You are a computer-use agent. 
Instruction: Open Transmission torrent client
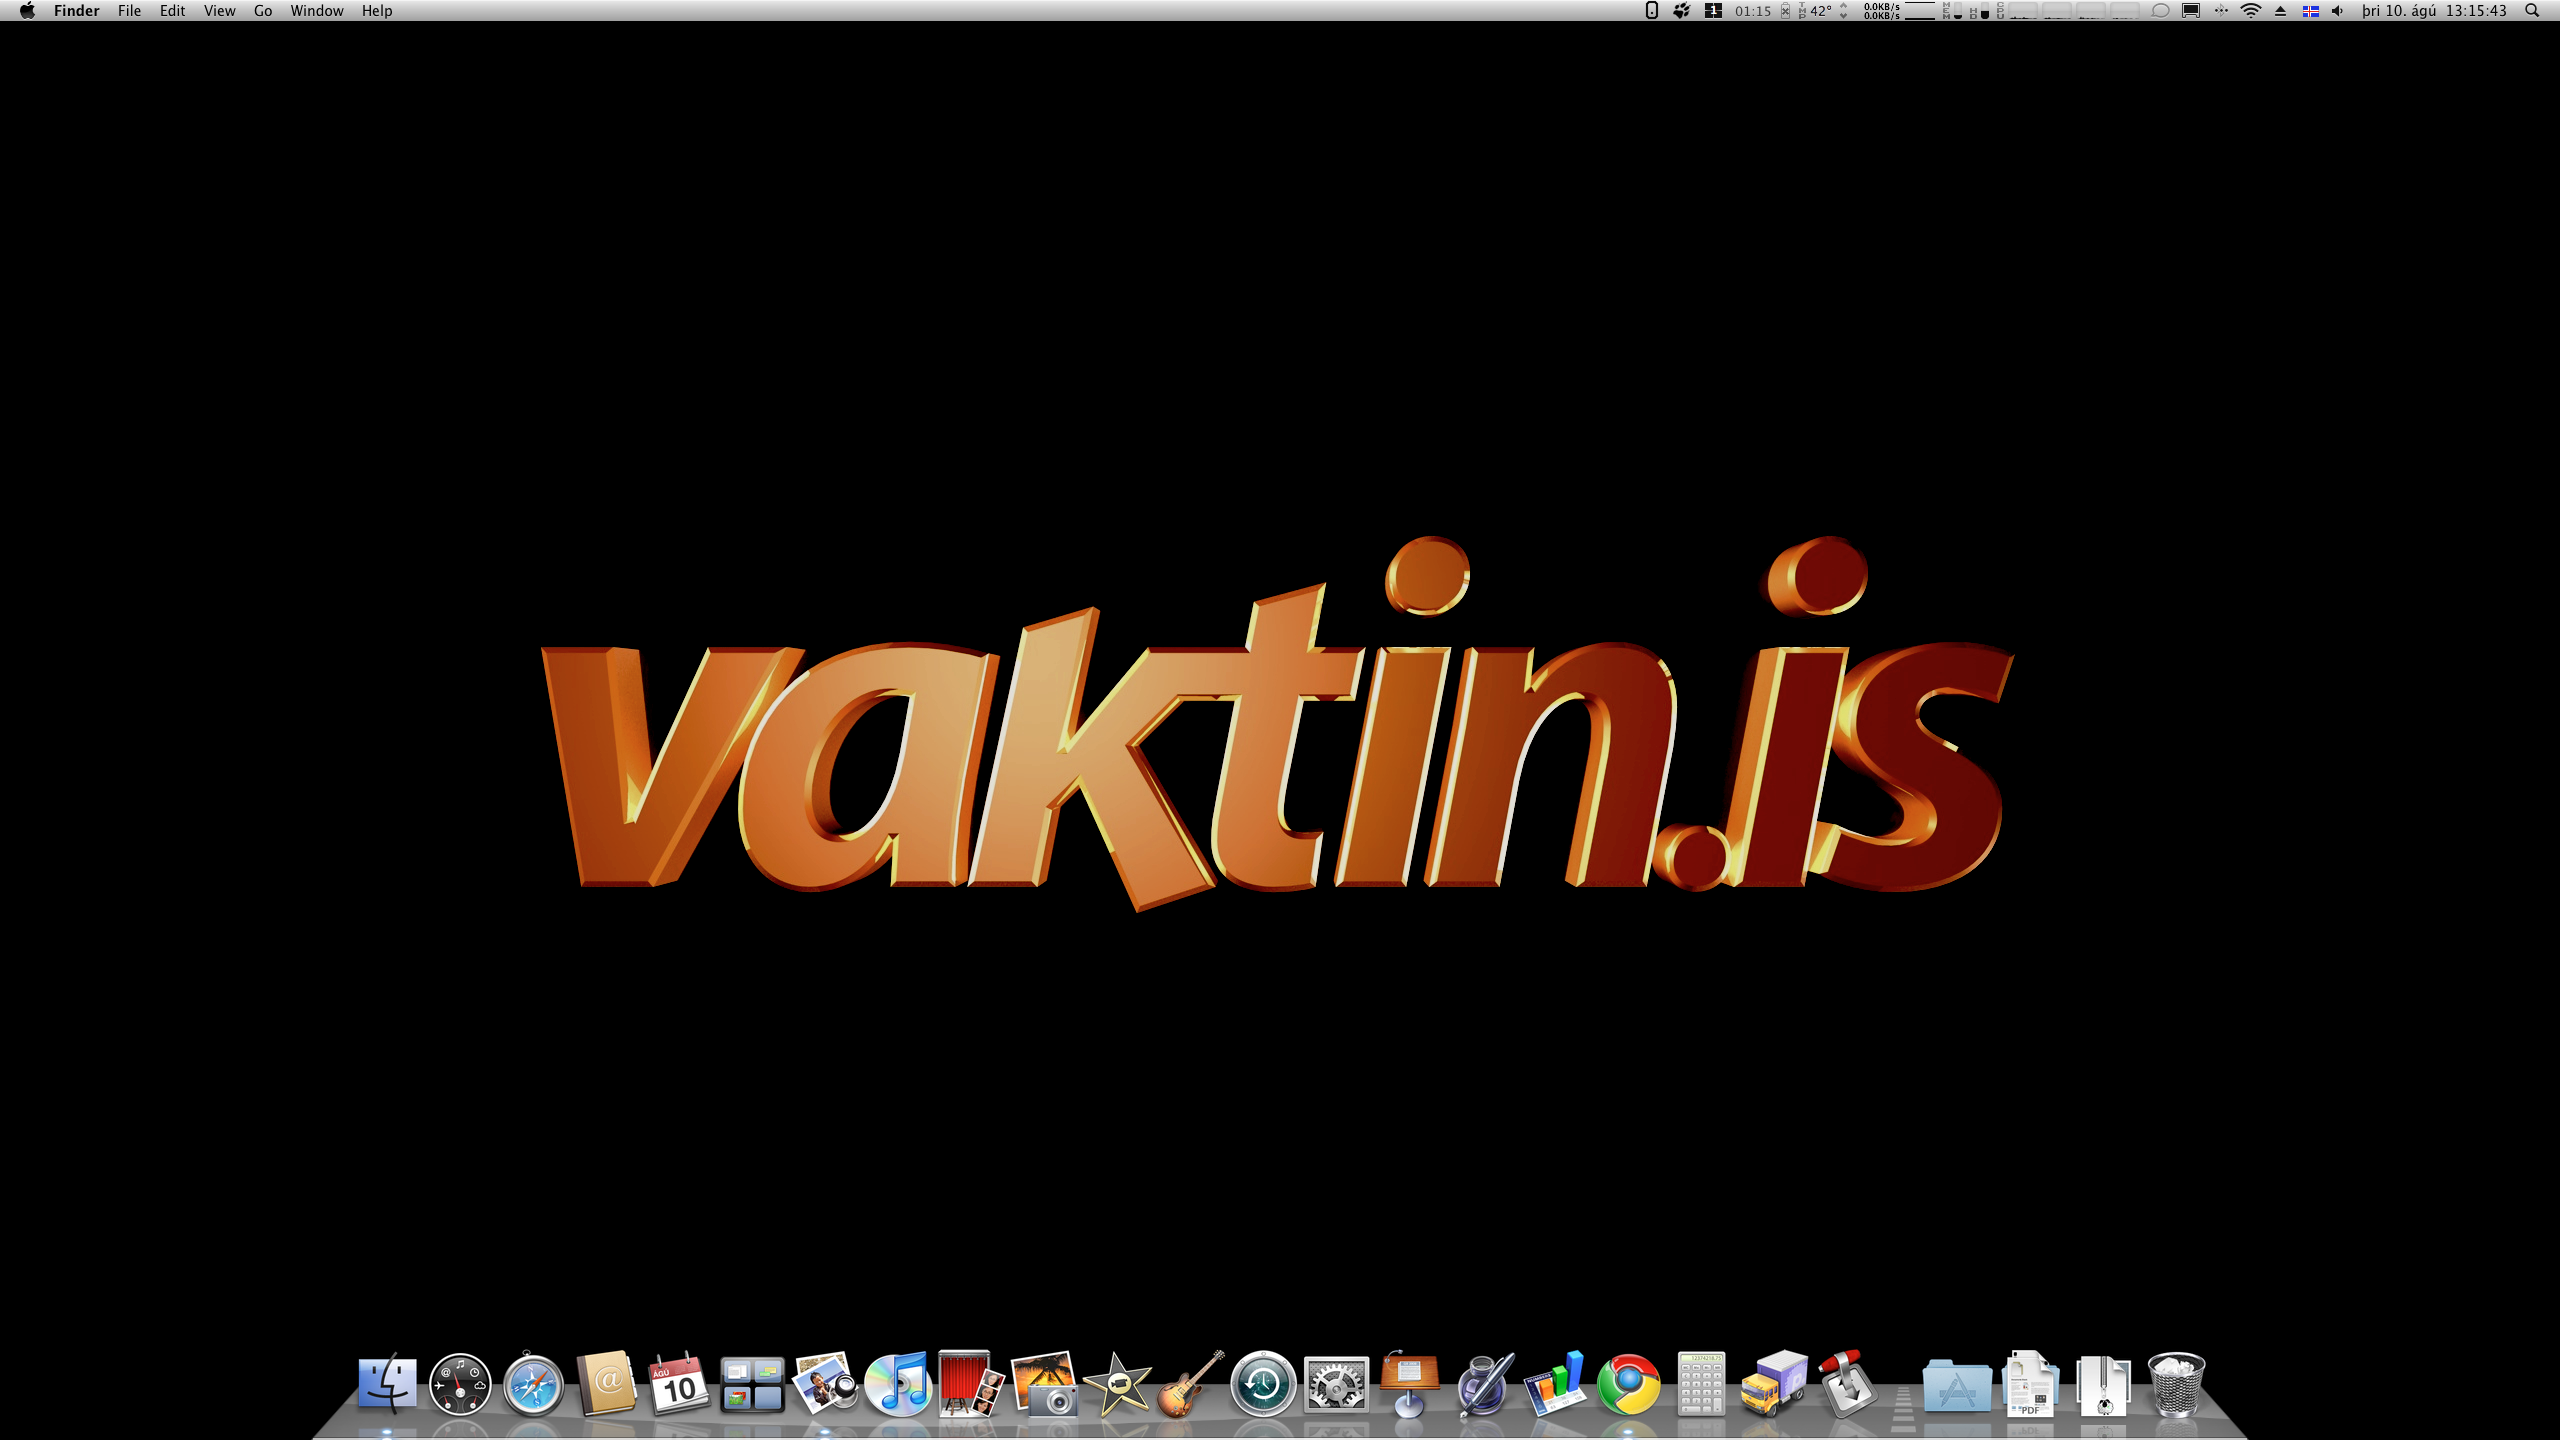[1849, 1385]
